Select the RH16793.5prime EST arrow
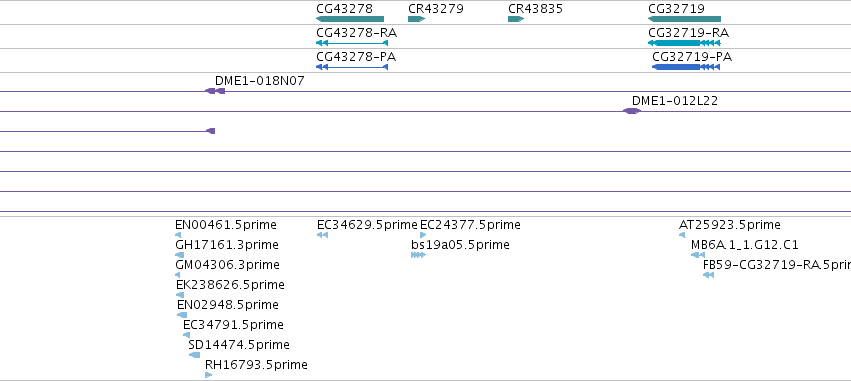The image size is (851, 381). [208, 375]
